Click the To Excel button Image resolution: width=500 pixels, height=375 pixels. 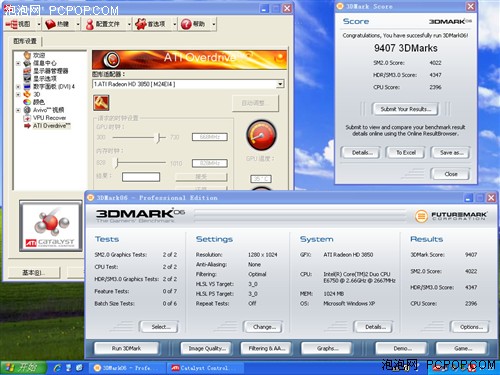click(x=406, y=153)
